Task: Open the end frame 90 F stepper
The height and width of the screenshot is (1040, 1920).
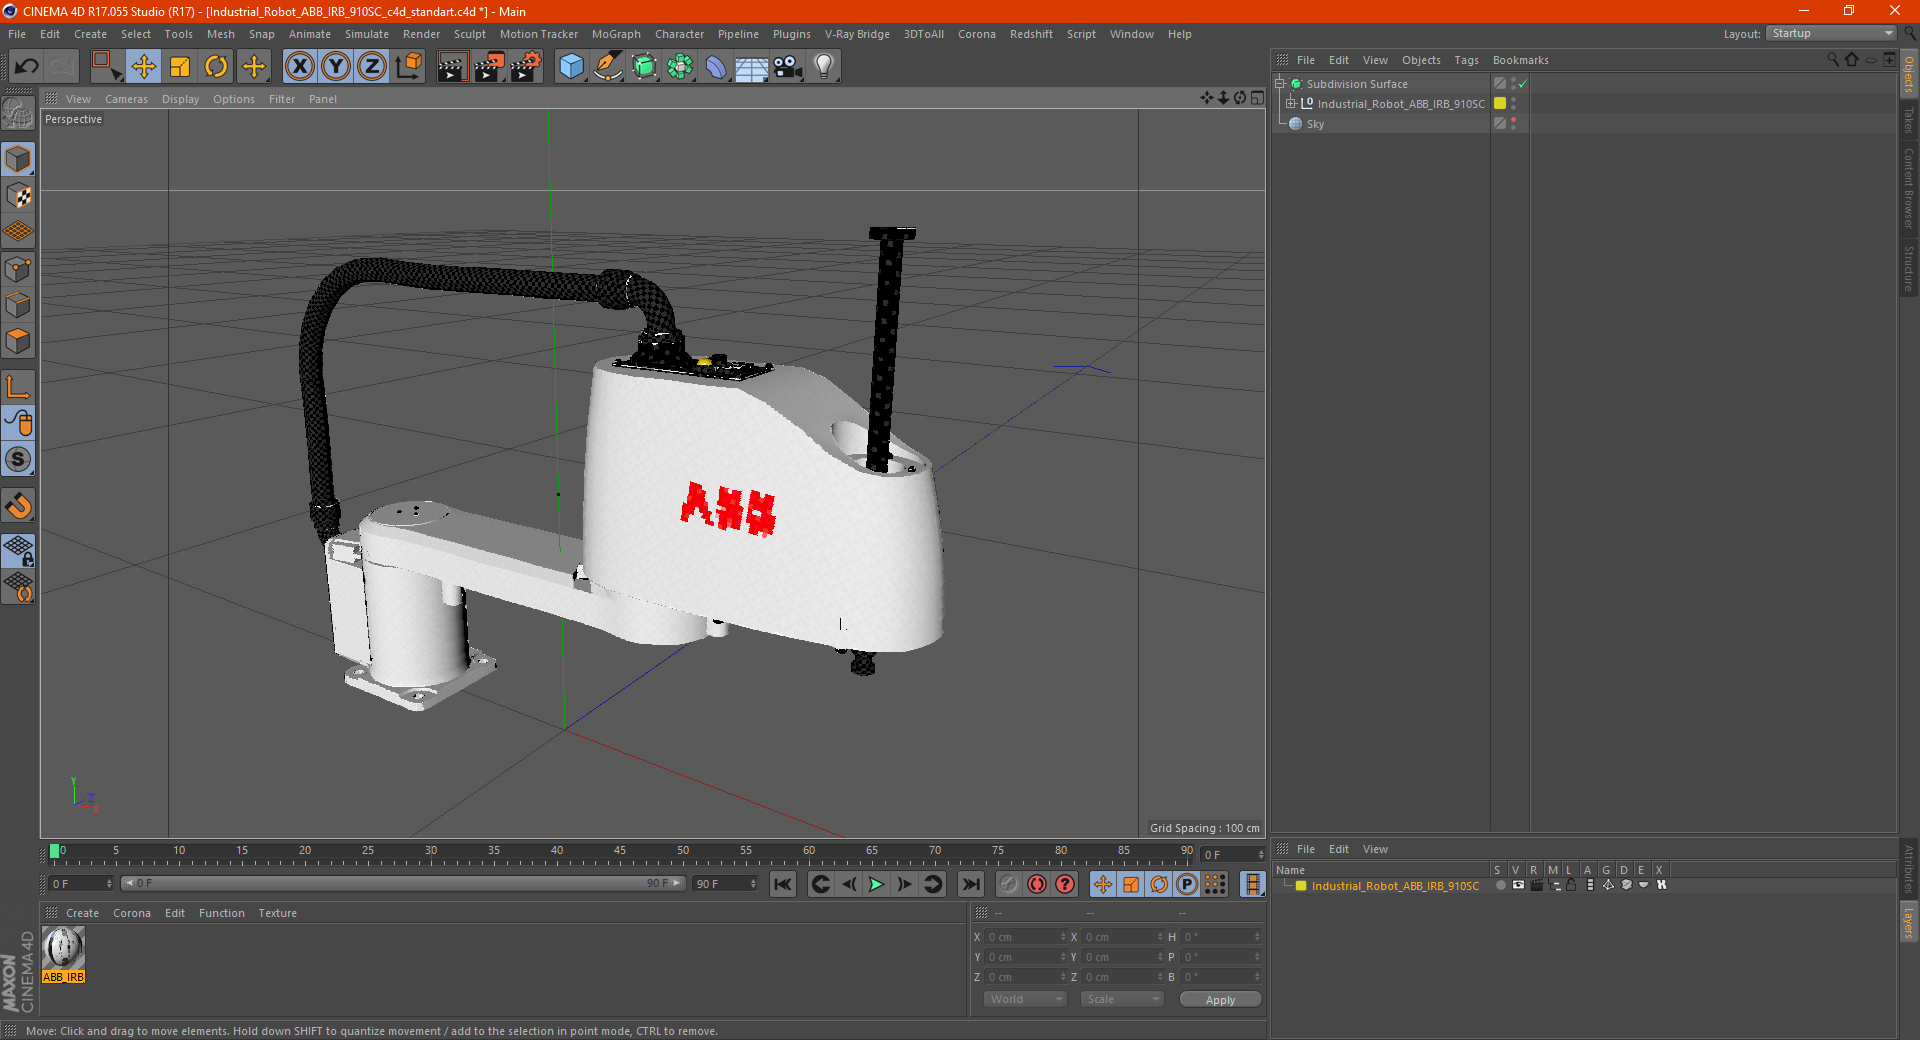Action: 753,884
